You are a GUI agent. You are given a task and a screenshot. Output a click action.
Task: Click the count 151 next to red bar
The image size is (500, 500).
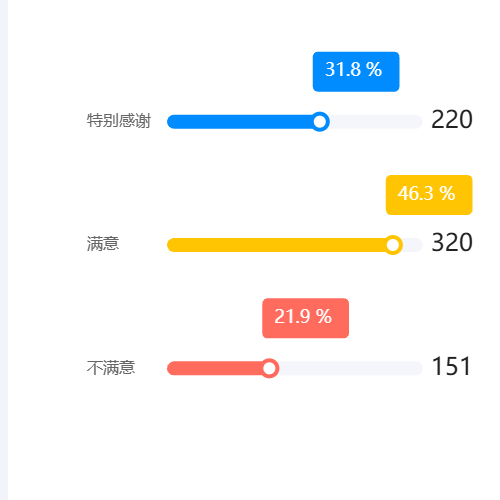[x=451, y=366]
